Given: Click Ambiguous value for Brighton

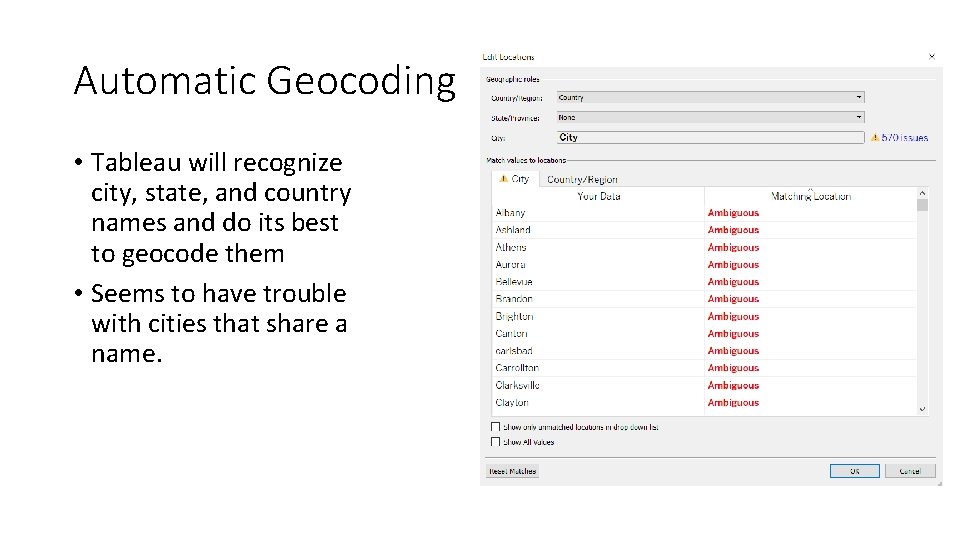Looking at the screenshot, I should tap(733, 317).
